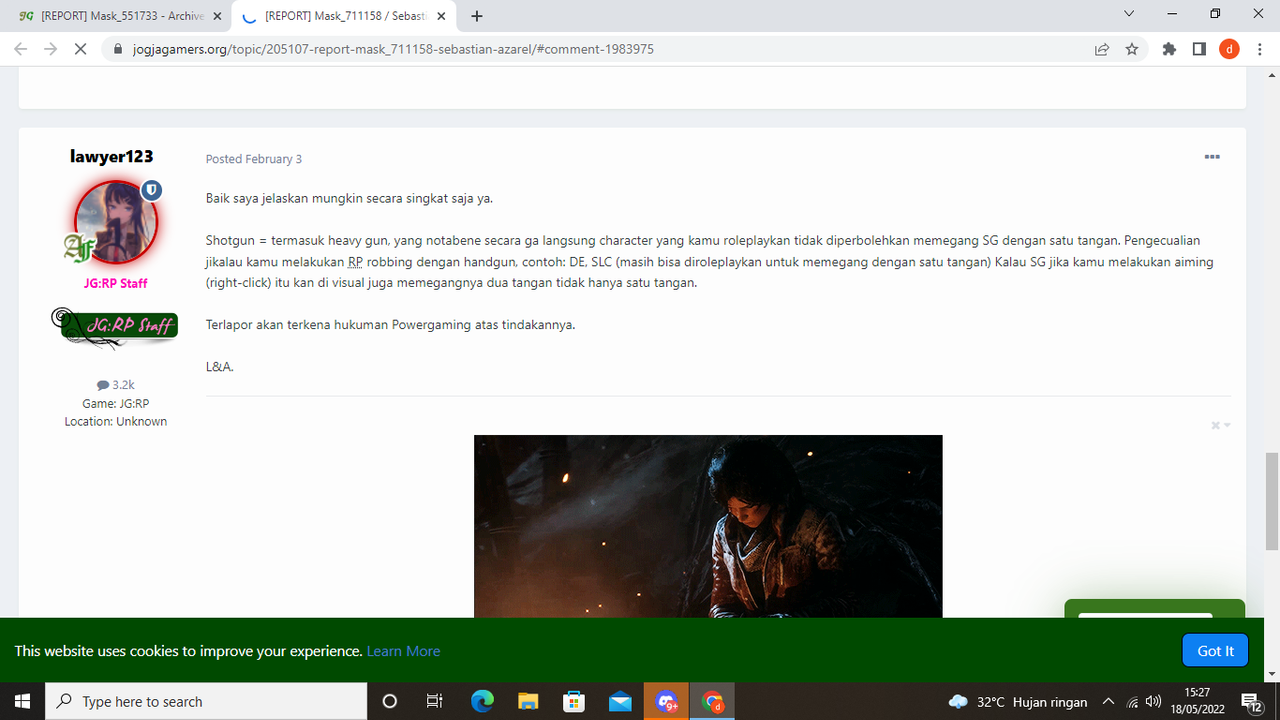Open Cortana from the taskbar circle icon
This screenshot has width=1280, height=720.
(390, 701)
